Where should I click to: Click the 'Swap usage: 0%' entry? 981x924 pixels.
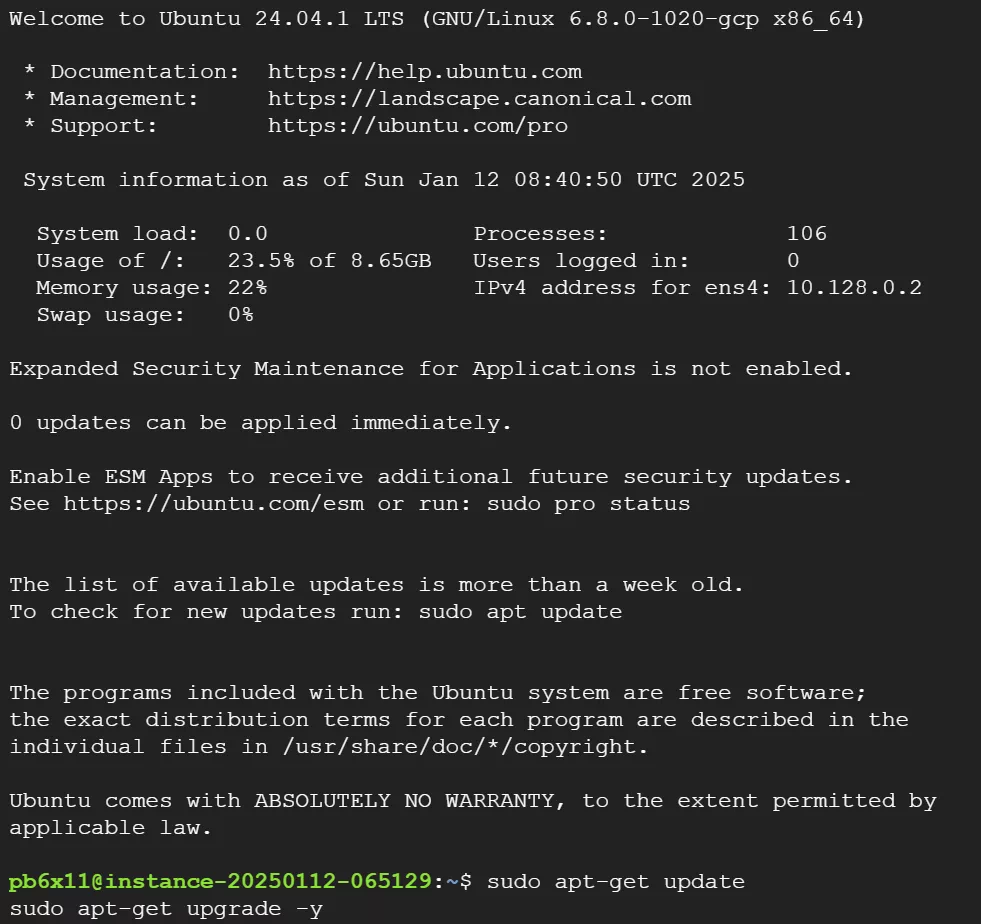tap(145, 315)
